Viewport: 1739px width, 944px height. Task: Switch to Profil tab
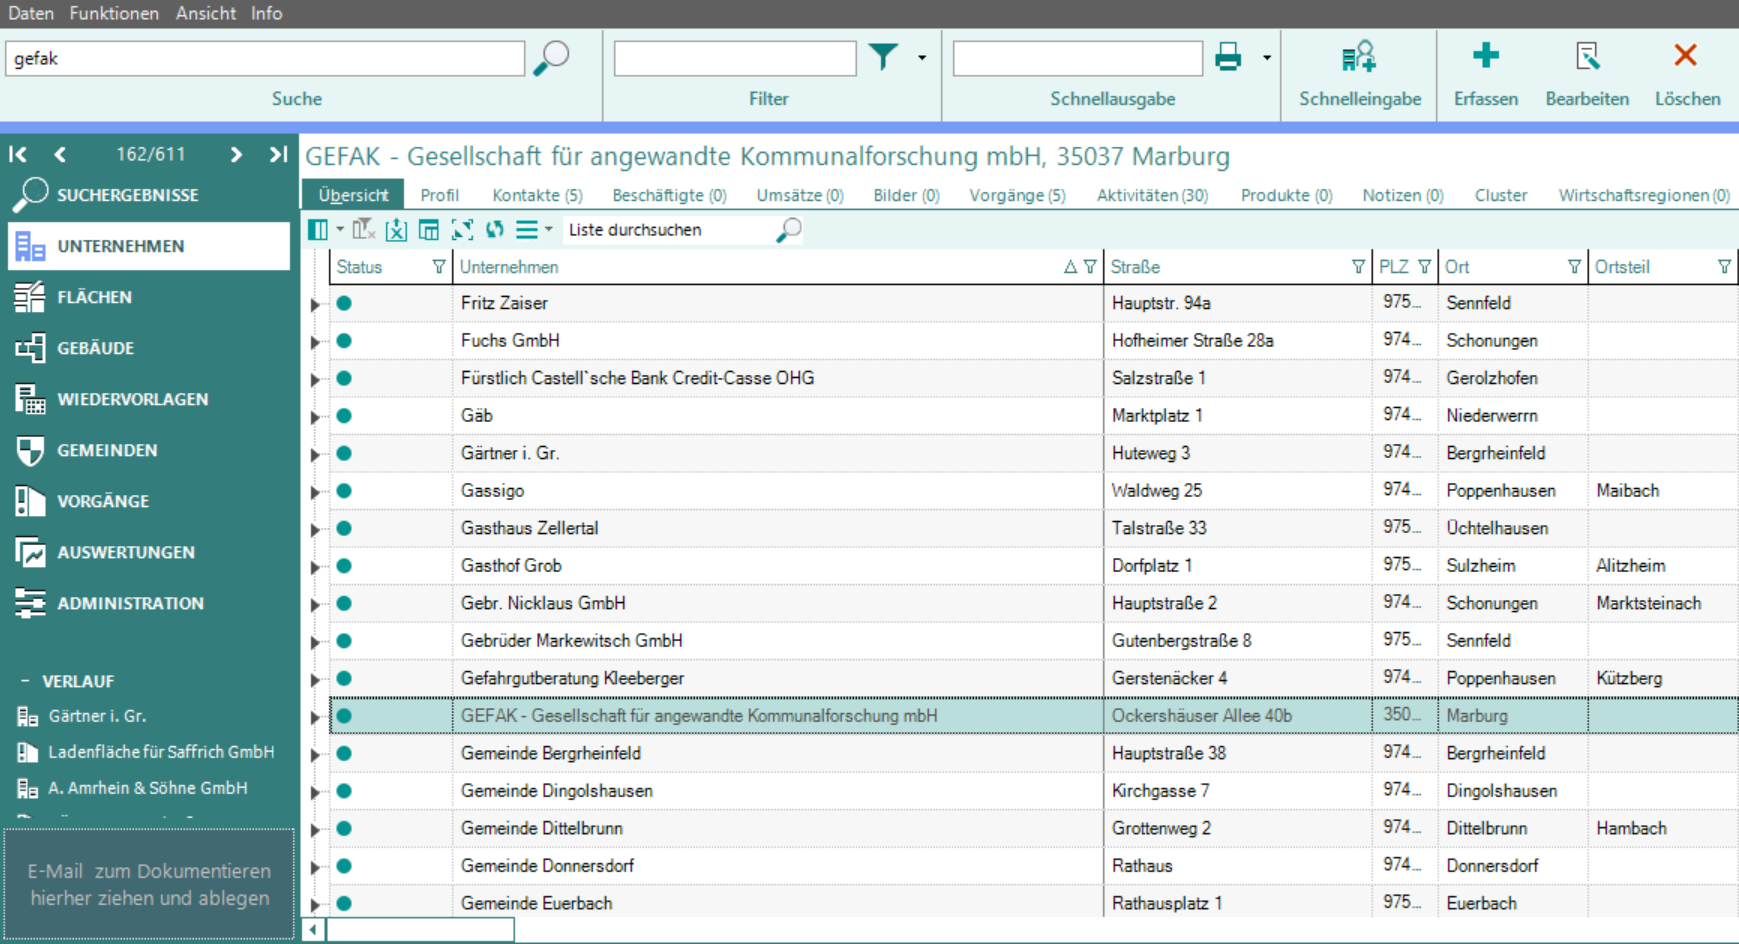[440, 195]
